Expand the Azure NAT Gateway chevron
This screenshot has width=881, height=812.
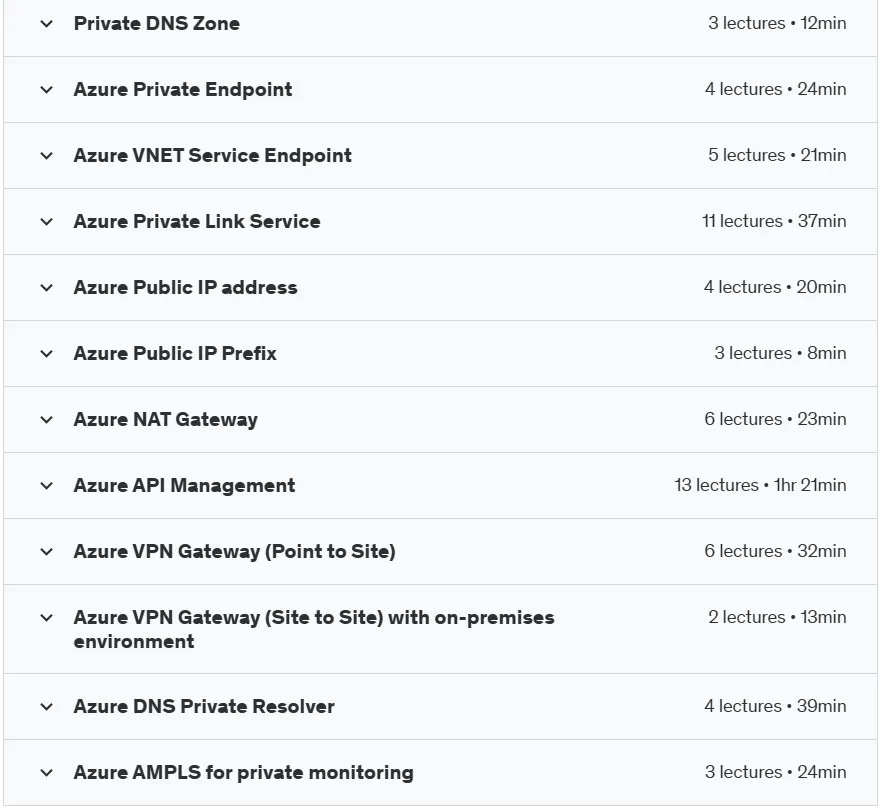click(x=47, y=420)
